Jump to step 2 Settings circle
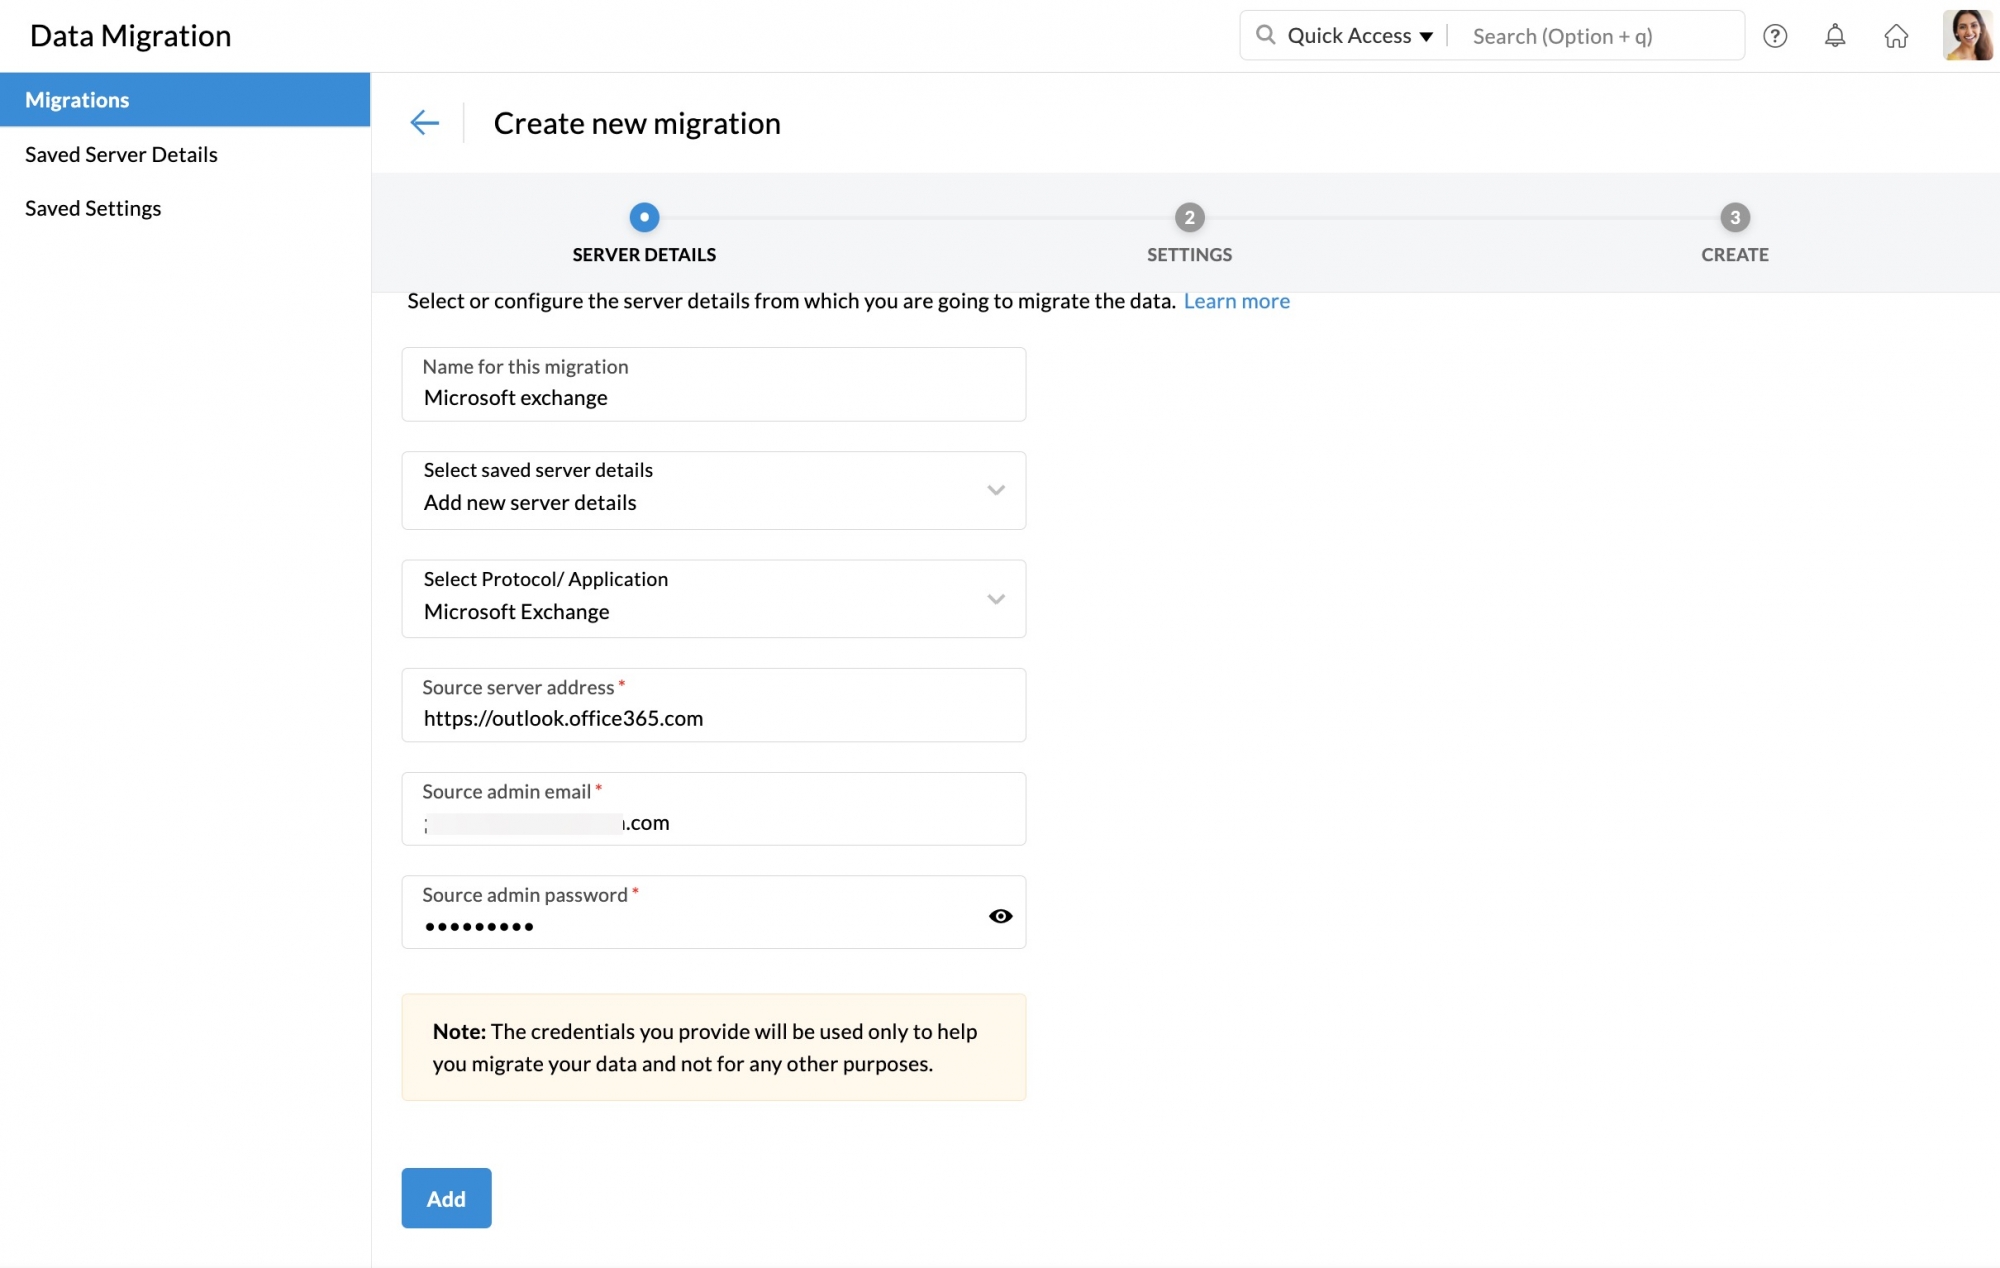This screenshot has width=2000, height=1268. pyautogui.click(x=1188, y=217)
